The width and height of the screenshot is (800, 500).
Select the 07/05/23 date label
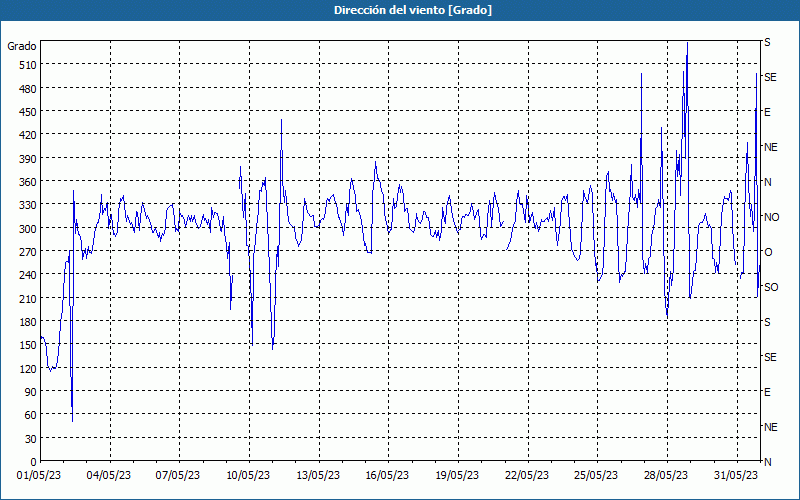click(x=178, y=476)
